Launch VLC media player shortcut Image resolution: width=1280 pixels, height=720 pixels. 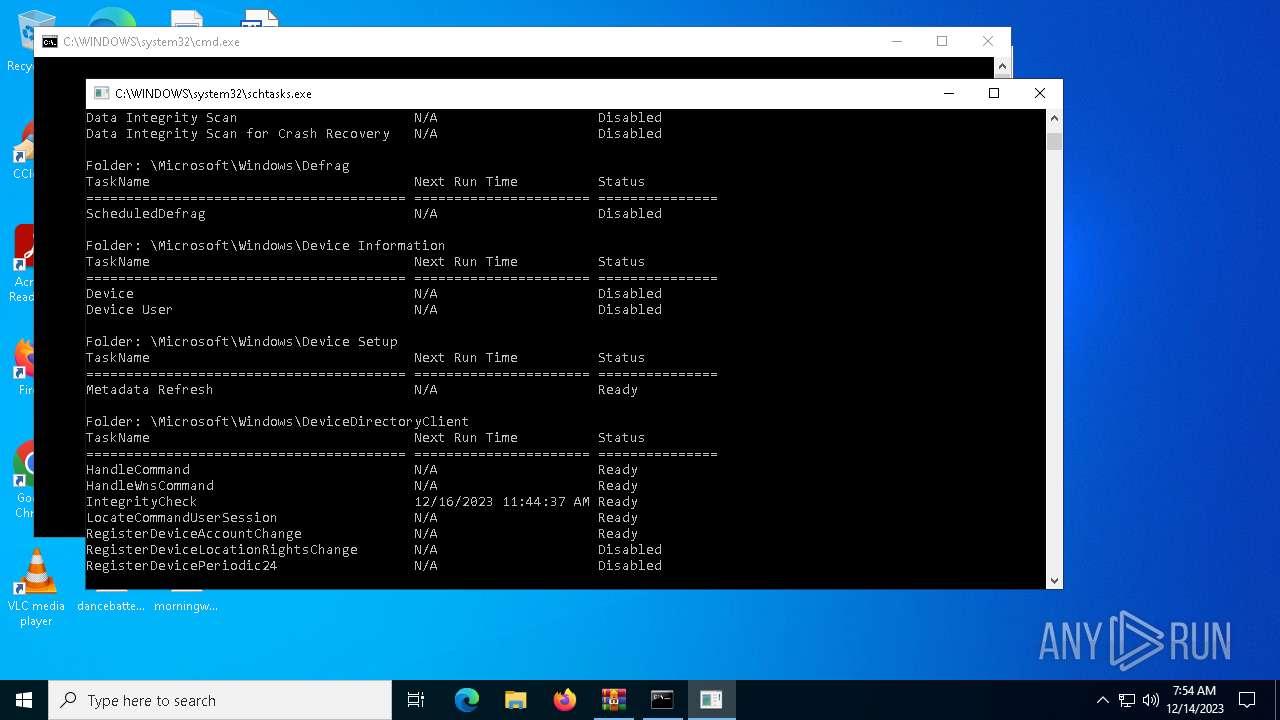[x=36, y=588]
